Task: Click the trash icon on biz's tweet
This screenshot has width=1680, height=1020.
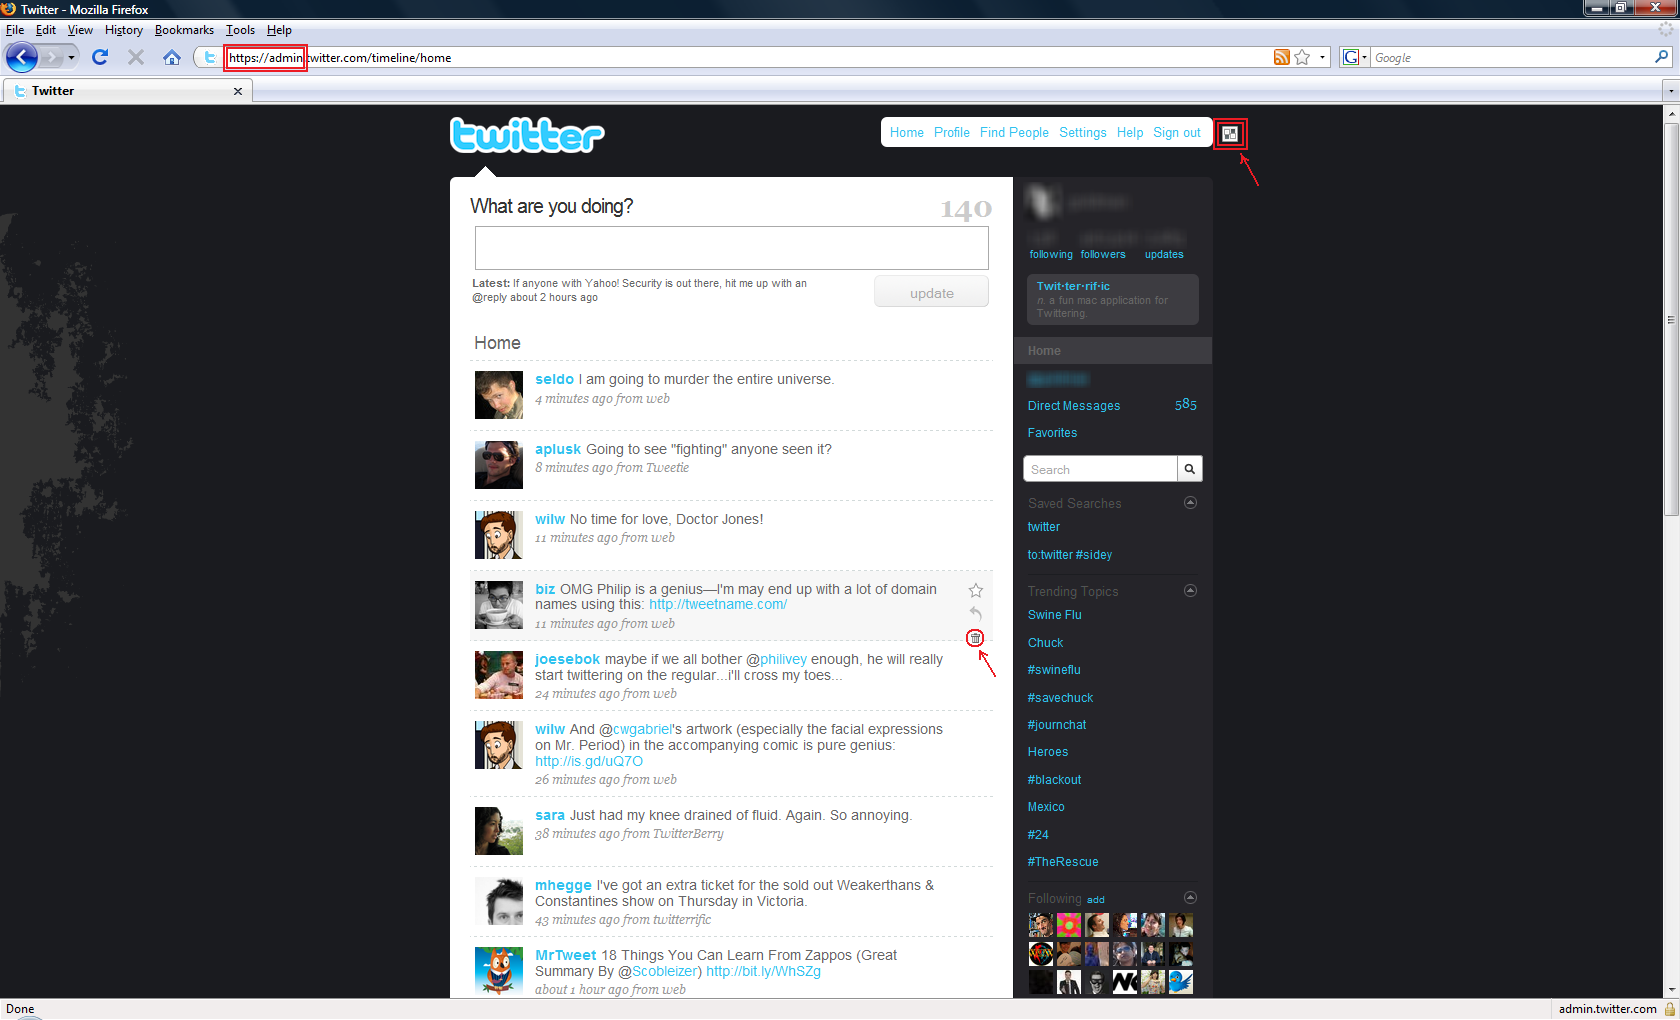Action: click(975, 638)
